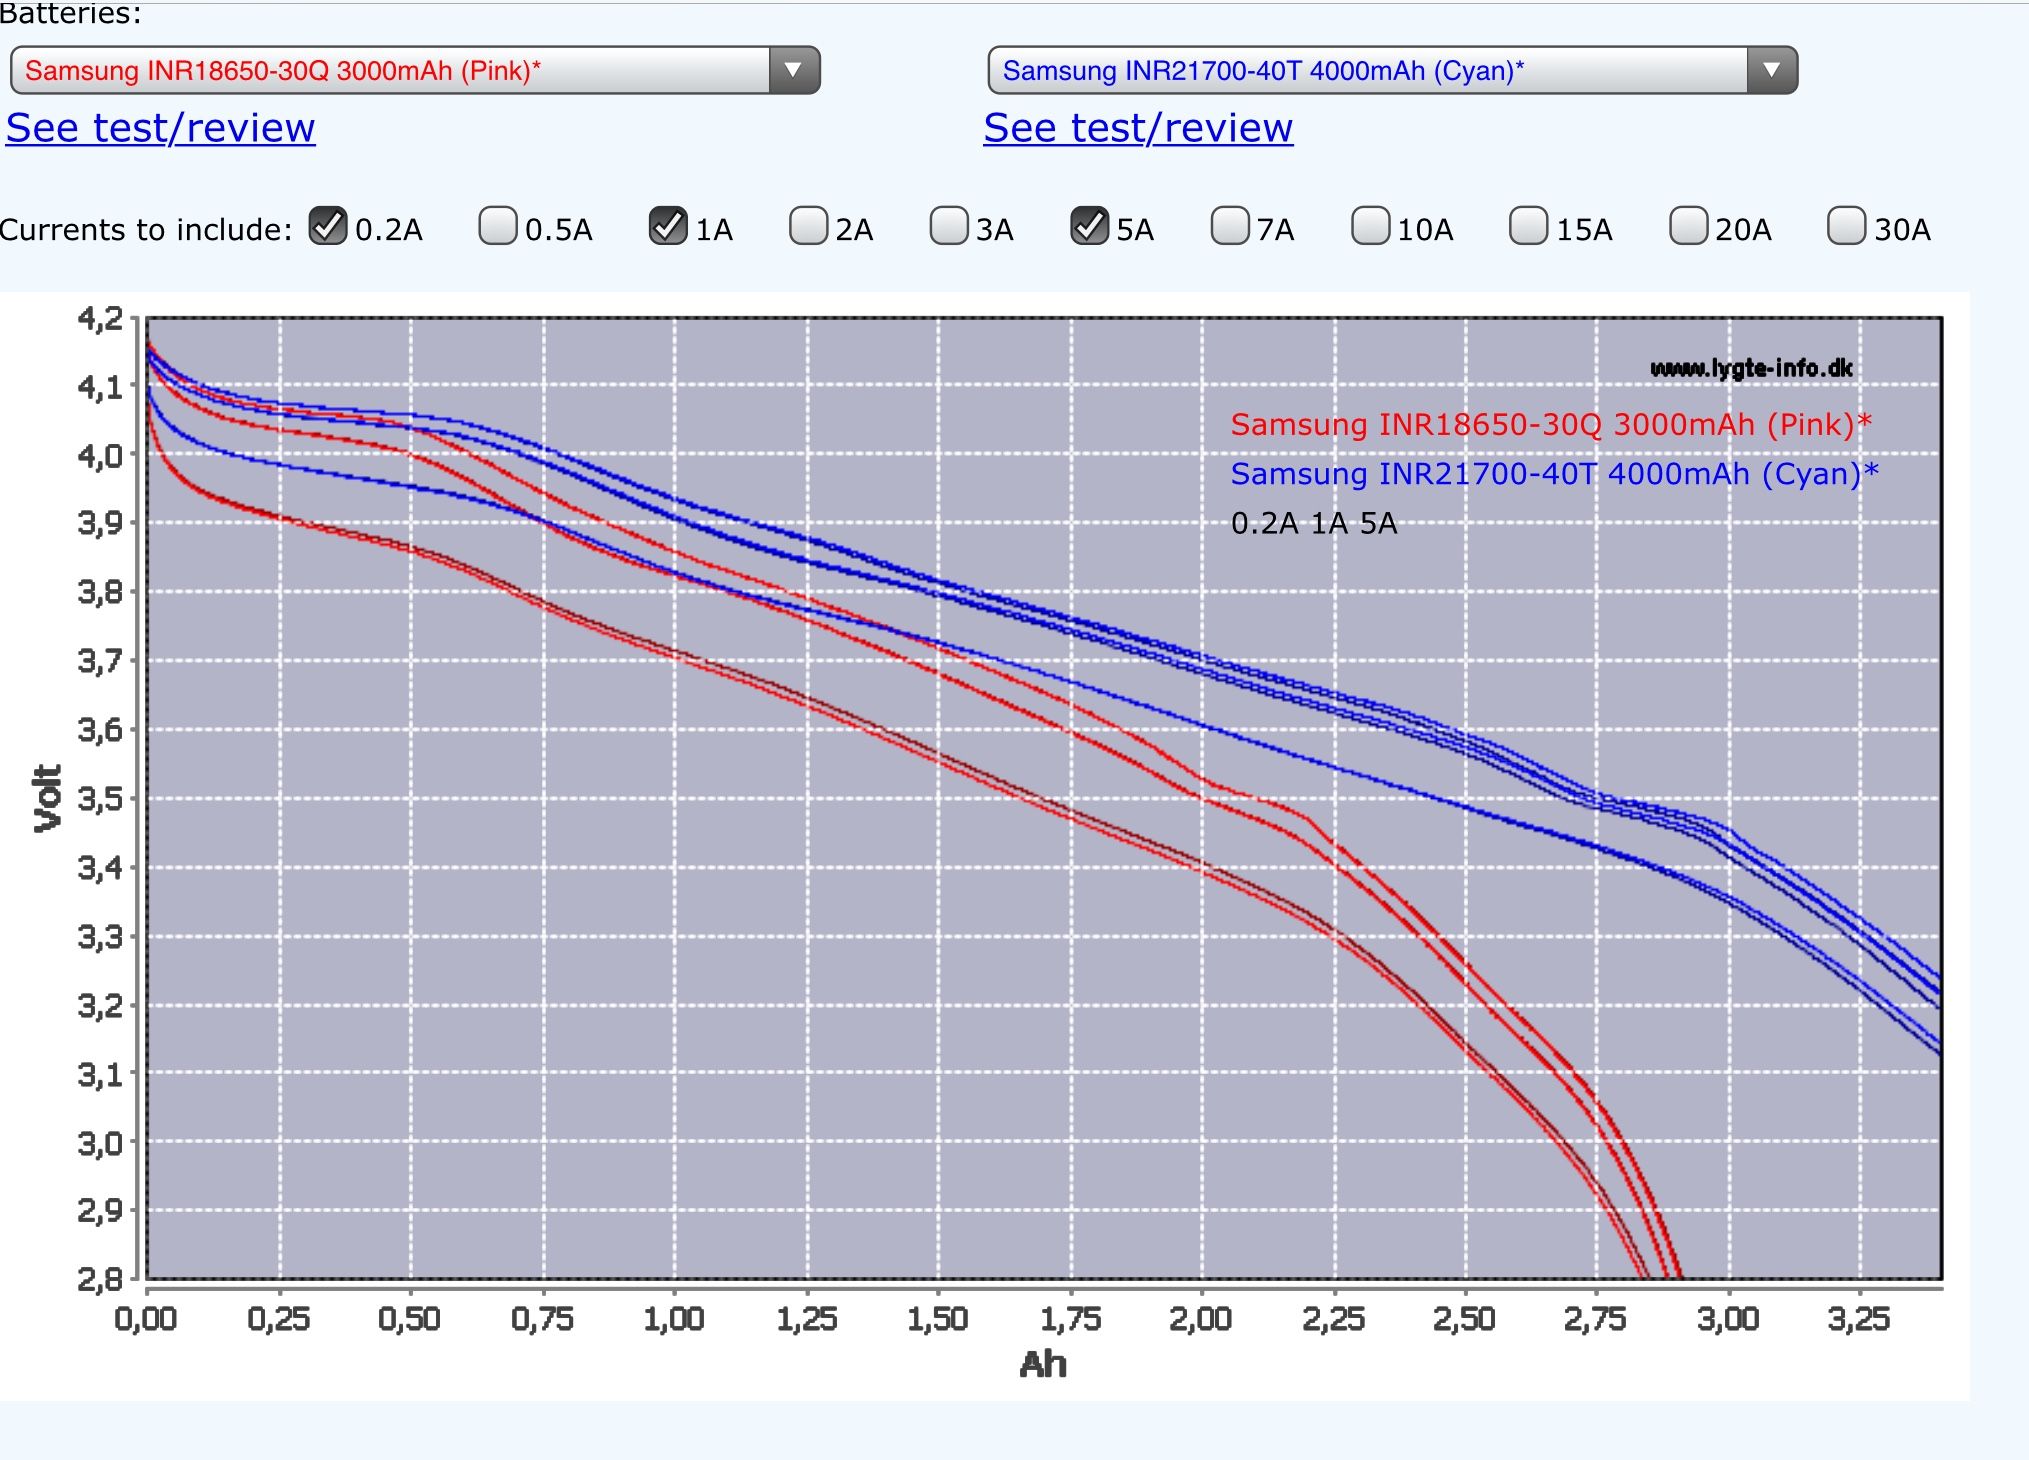The image size is (2029, 1460).
Task: Click the 1,50 Ah axis tick label
Action: click(x=938, y=1319)
